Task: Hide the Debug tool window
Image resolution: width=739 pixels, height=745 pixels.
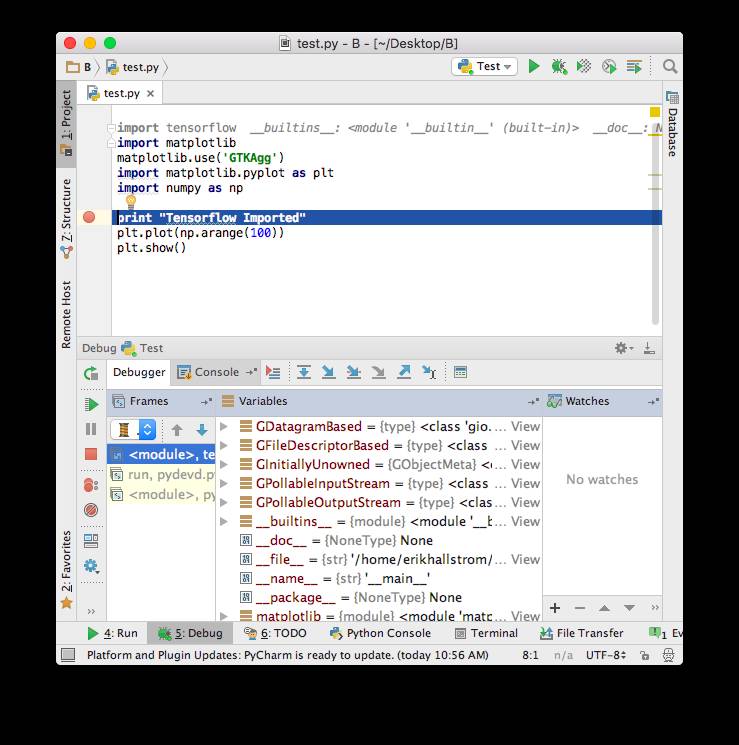Action: (x=649, y=348)
